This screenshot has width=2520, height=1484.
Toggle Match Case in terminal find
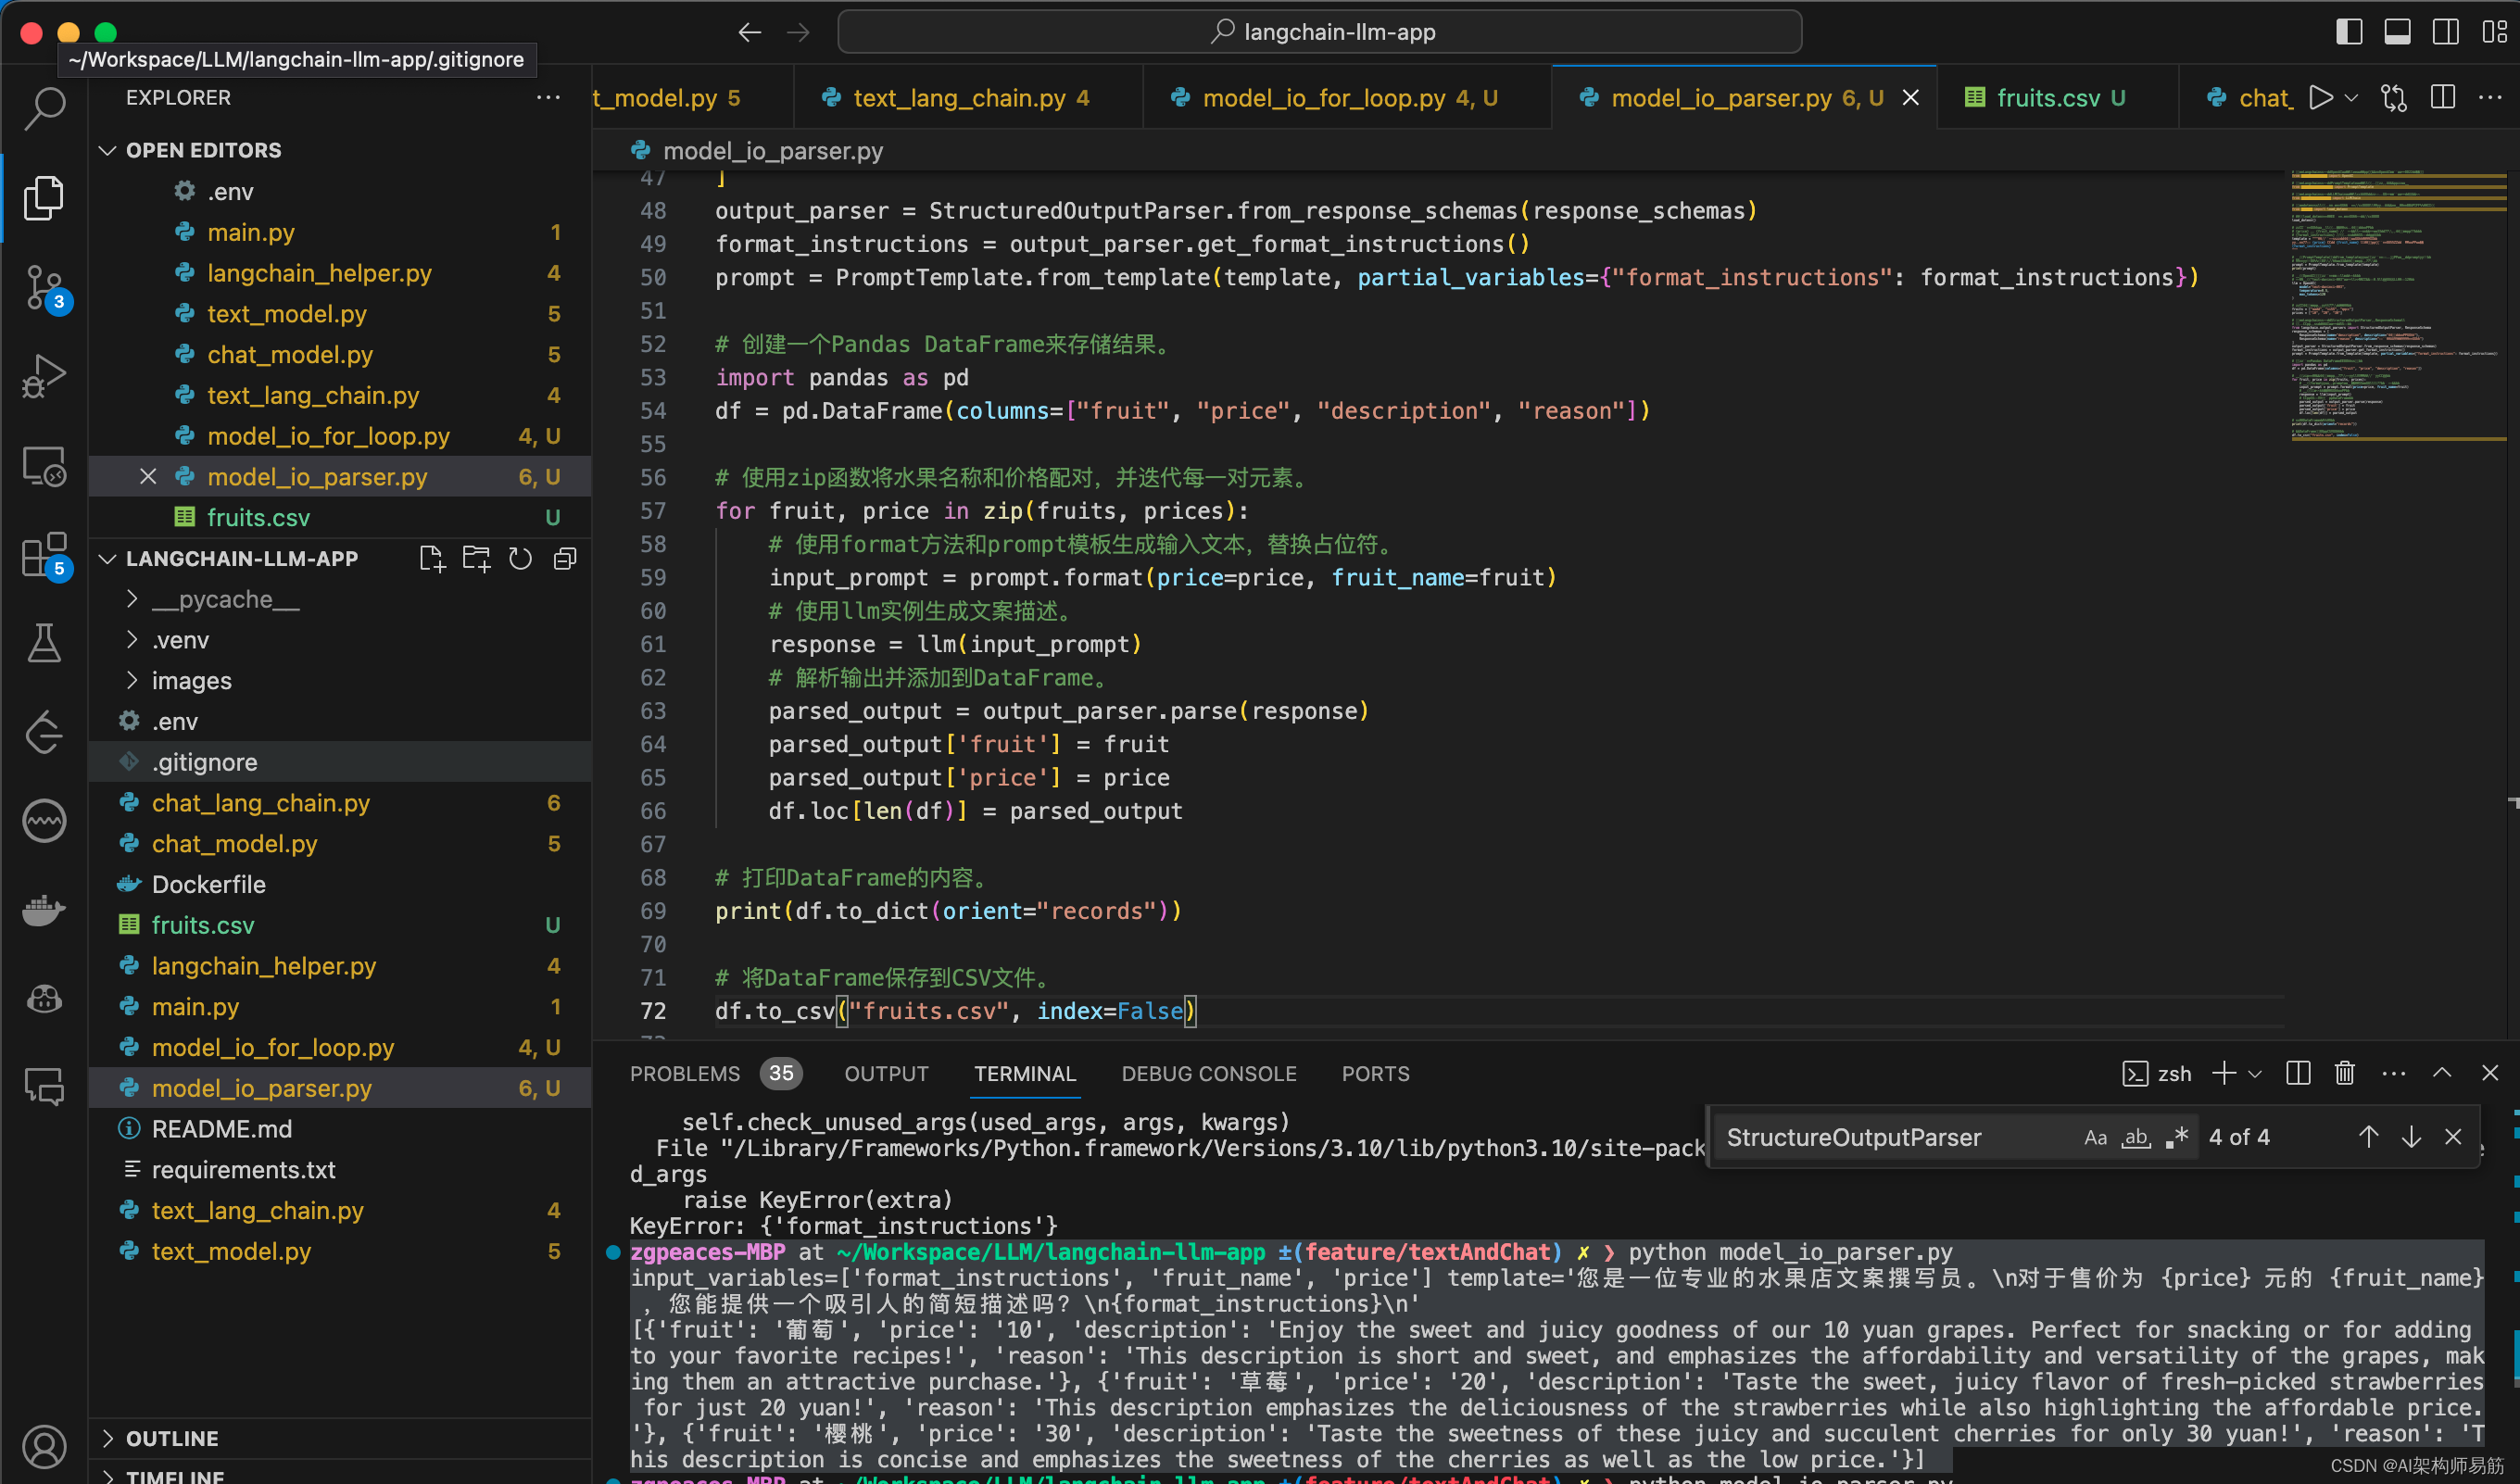point(2095,1137)
